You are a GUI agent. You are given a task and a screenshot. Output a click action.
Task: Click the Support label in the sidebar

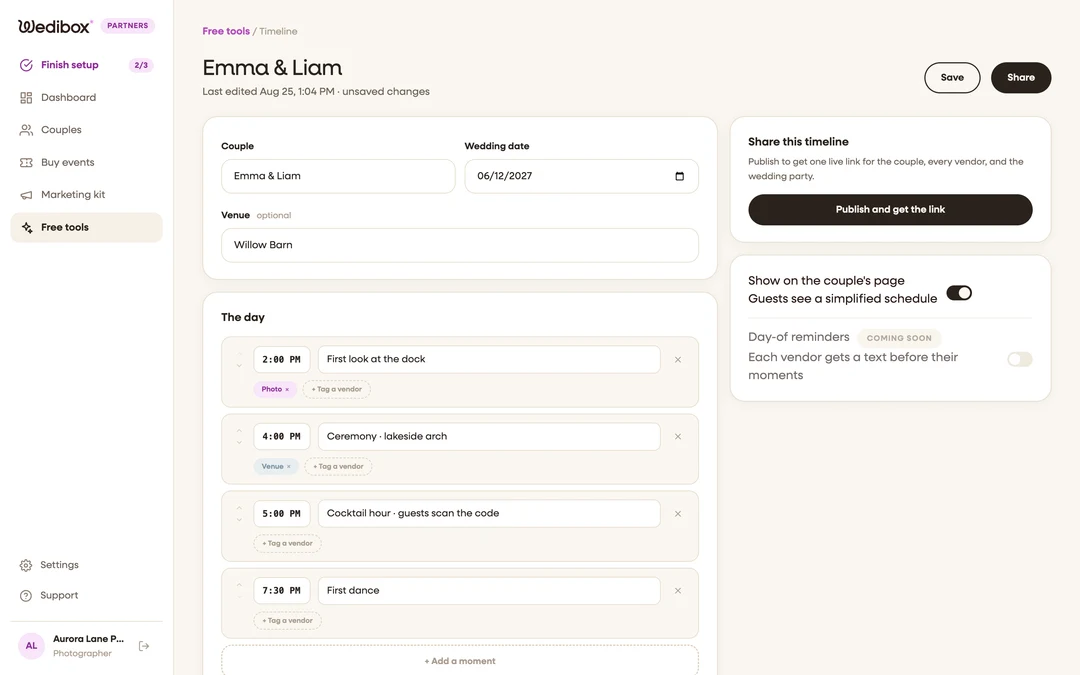pyautogui.click(x=59, y=595)
